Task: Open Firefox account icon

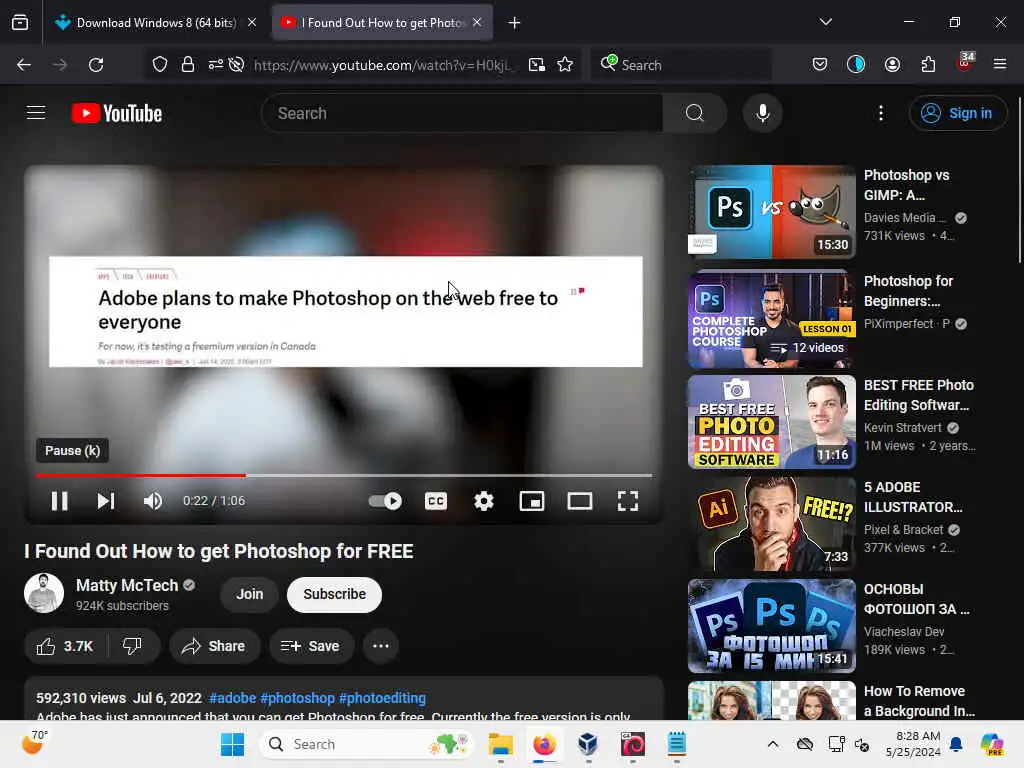Action: point(892,65)
